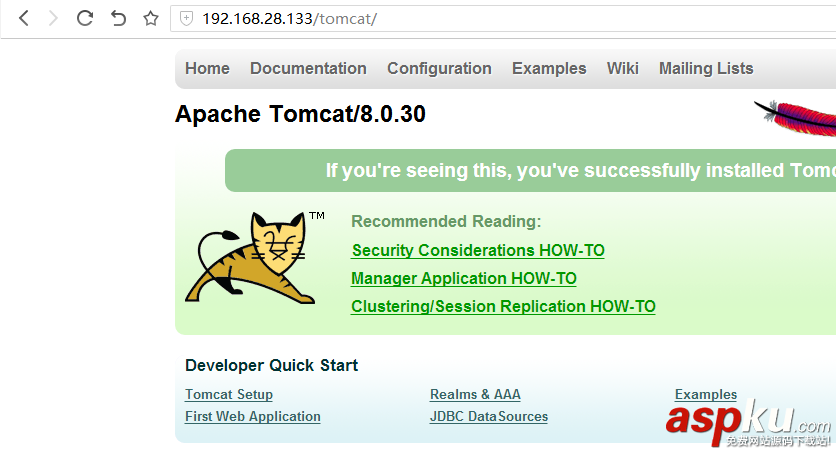Open Manager Application HOW-TO link
Screen dimensions: 836x453
pos(464,278)
